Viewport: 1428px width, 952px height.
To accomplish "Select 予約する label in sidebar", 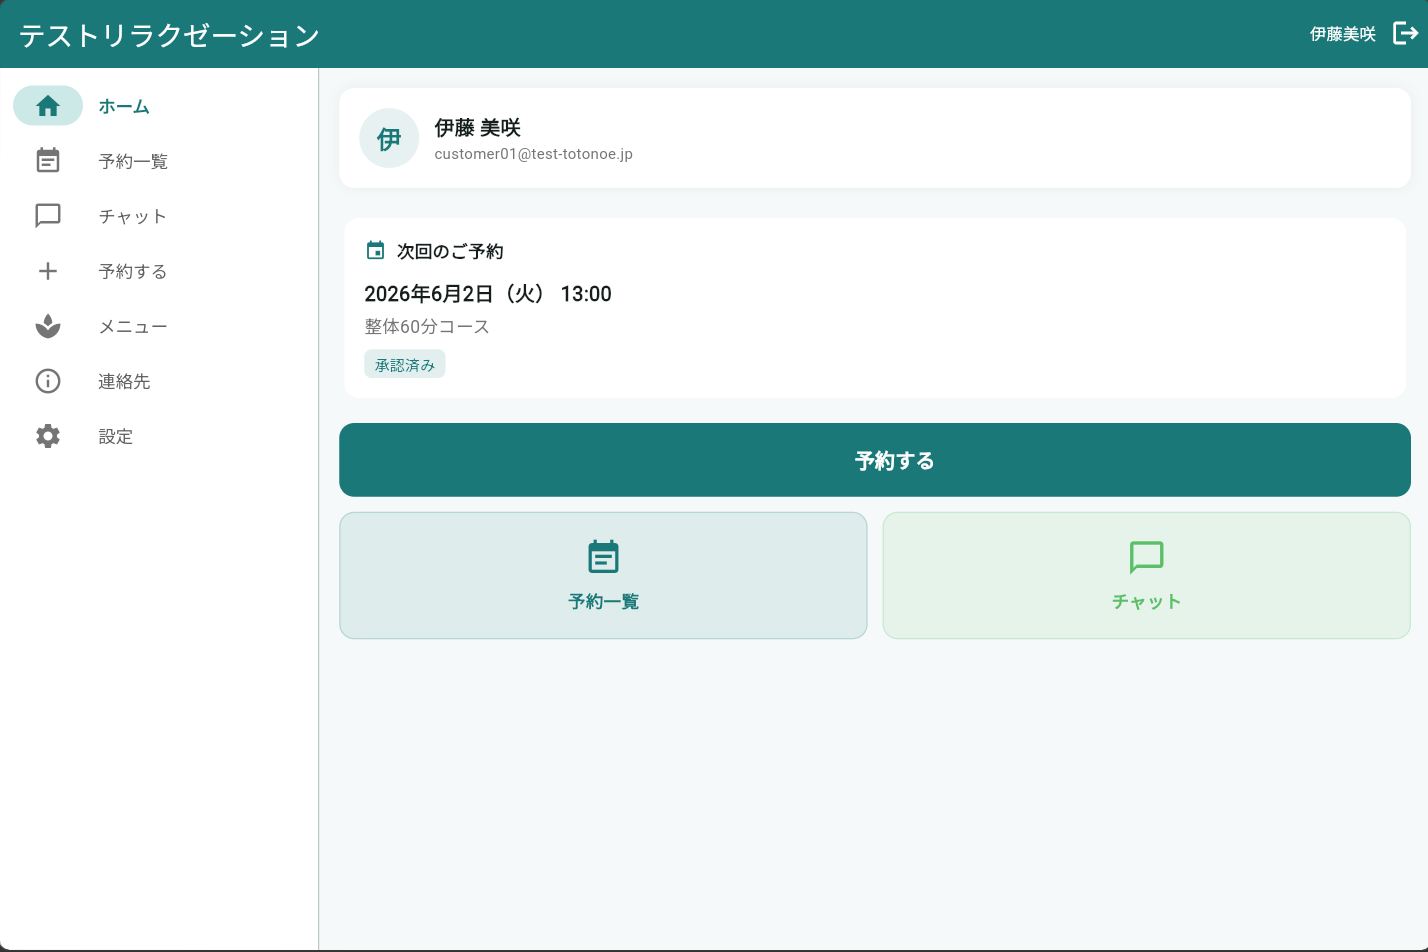I will pyautogui.click(x=132, y=271).
